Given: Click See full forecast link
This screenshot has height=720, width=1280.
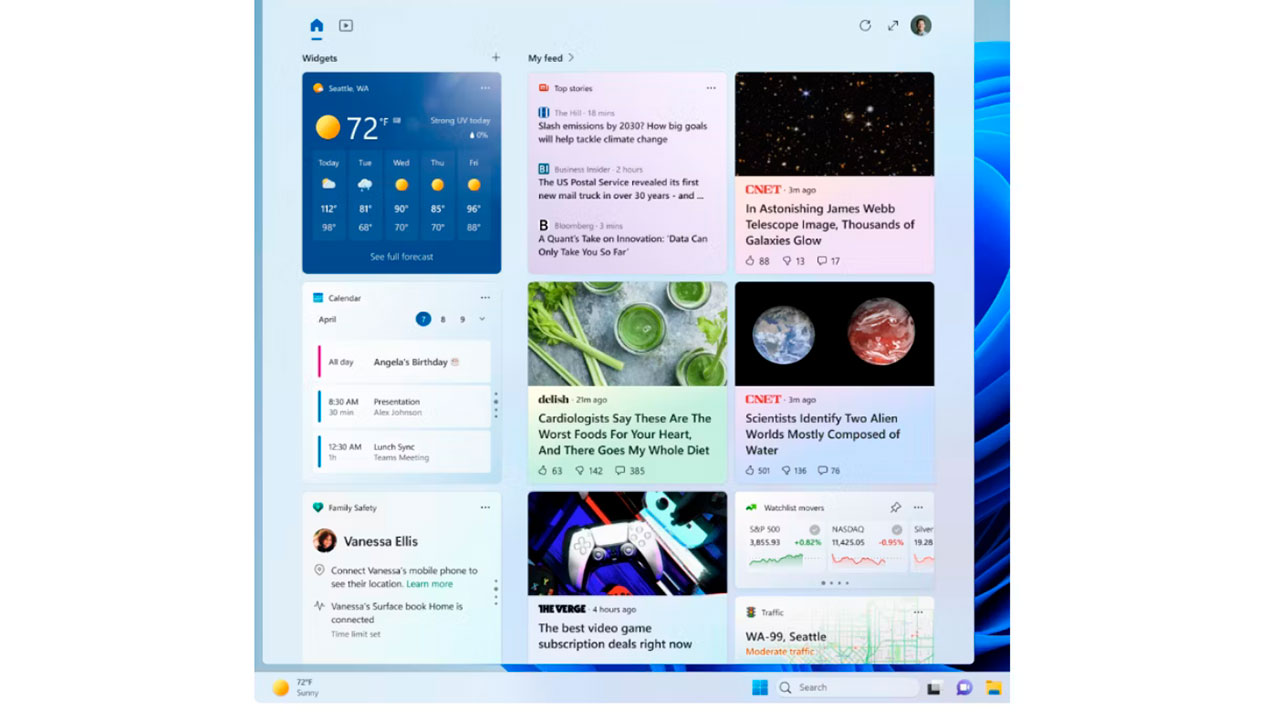Looking at the screenshot, I should click(402, 257).
